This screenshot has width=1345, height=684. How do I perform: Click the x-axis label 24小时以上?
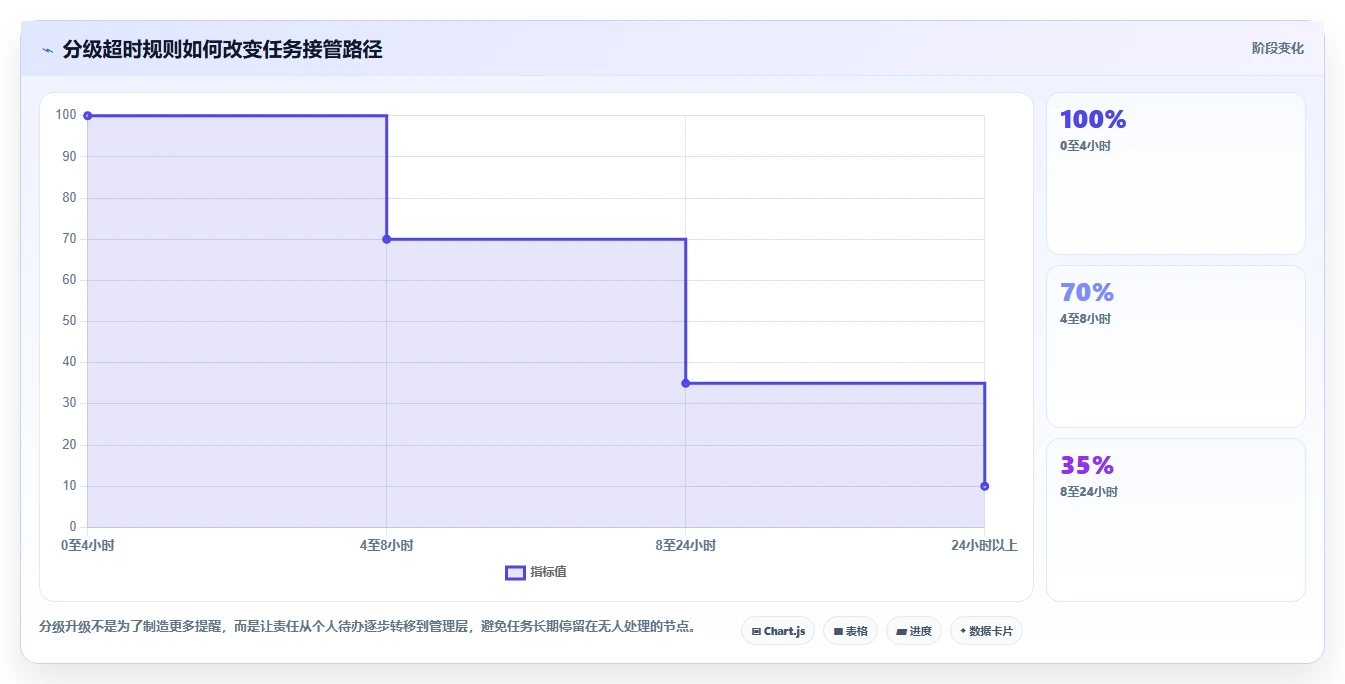pyautogui.click(x=984, y=546)
